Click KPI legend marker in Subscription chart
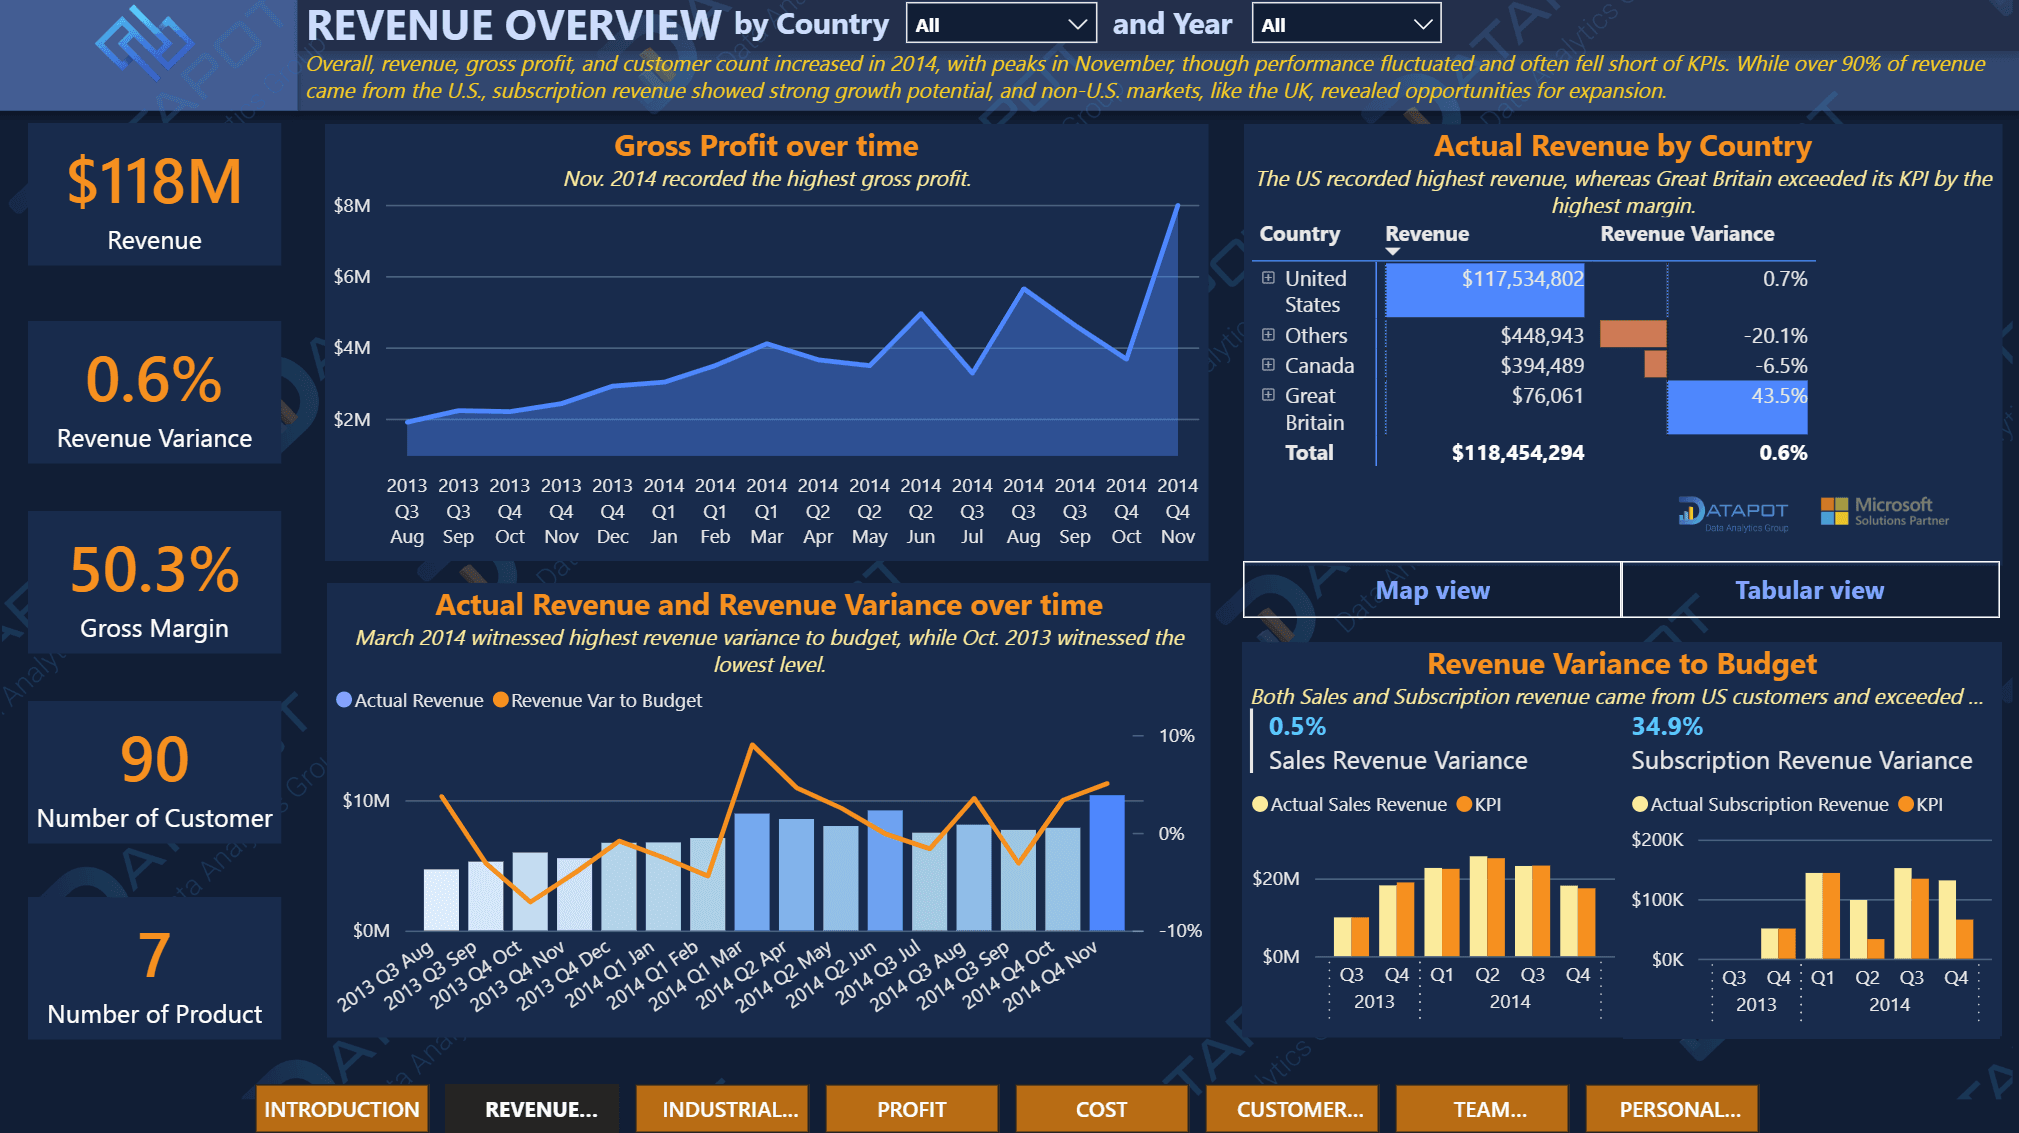Viewport: 2019px width, 1133px height. pos(1906,804)
